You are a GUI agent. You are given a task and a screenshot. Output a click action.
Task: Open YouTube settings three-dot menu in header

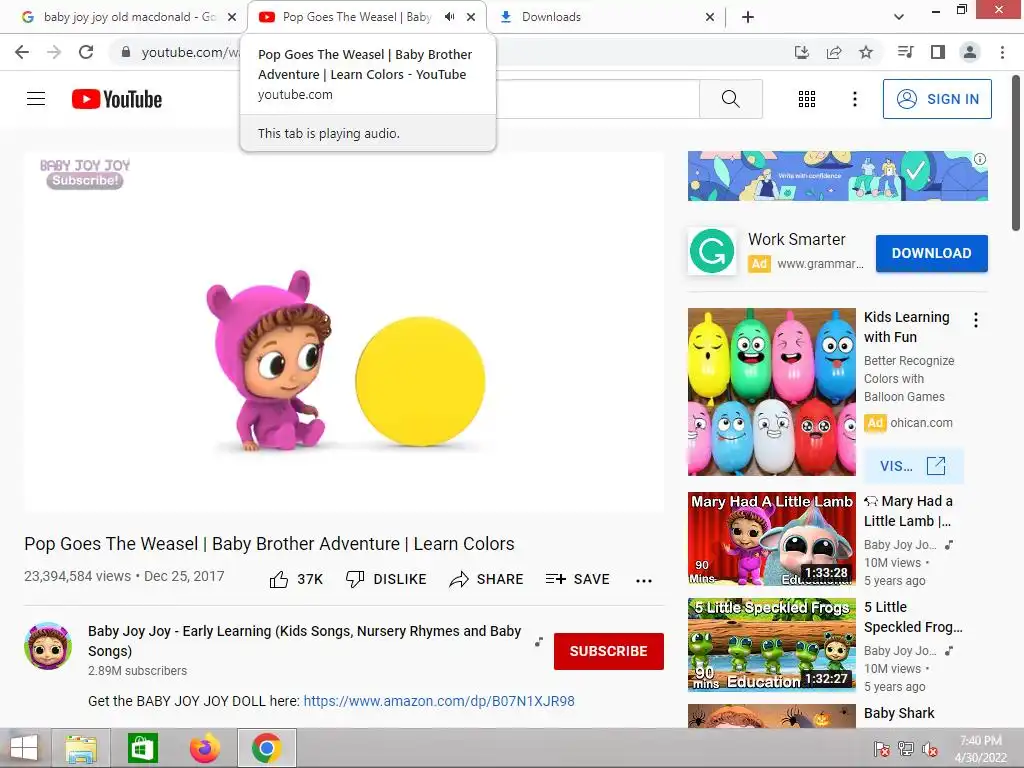pyautogui.click(x=855, y=99)
